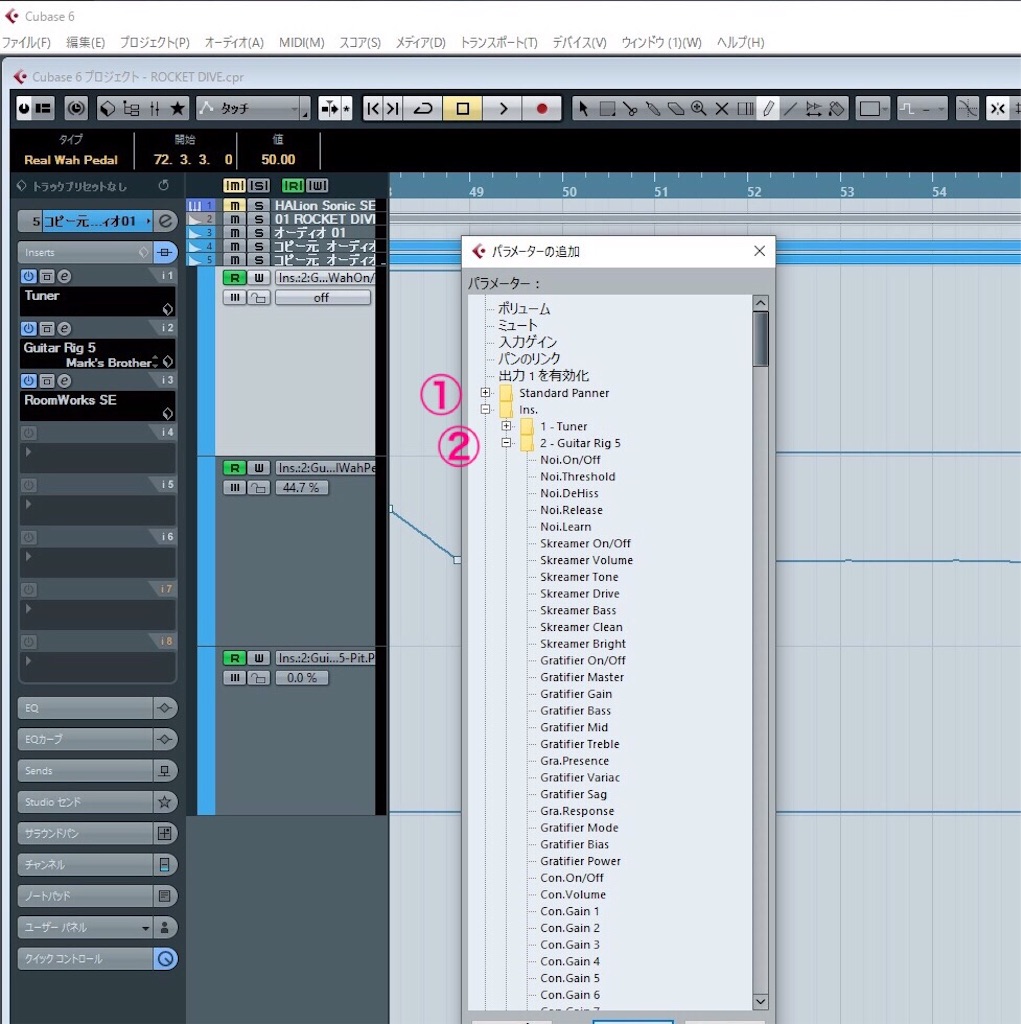Expand the Standard Panner folder

pyautogui.click(x=485, y=392)
